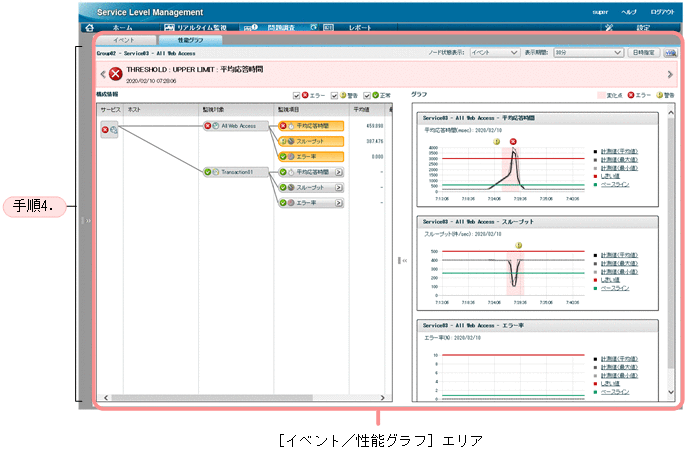Go to previous event with left chevron
This screenshot has height=453, width=687.
pyautogui.click(x=103, y=74)
